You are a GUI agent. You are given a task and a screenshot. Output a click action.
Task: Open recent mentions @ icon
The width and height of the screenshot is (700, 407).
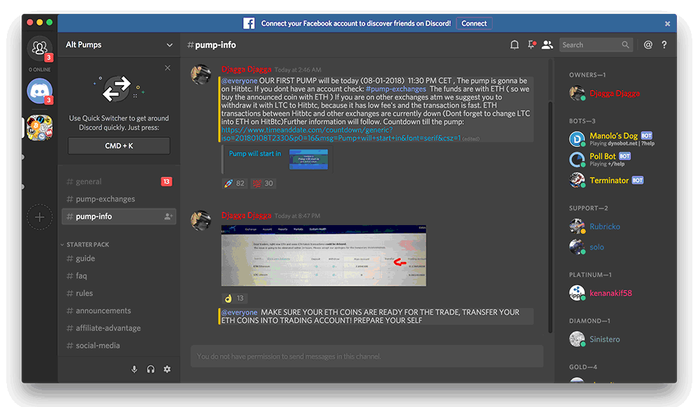pos(648,45)
